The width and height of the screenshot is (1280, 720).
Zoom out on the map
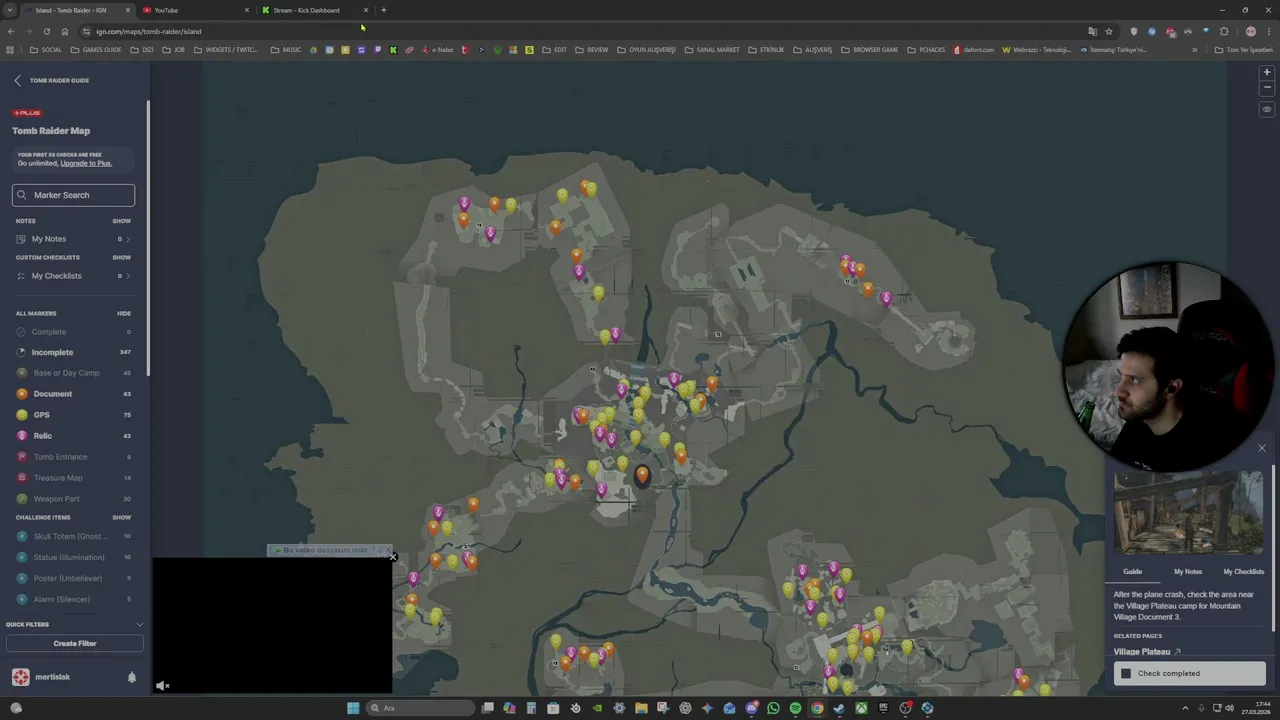[1266, 87]
